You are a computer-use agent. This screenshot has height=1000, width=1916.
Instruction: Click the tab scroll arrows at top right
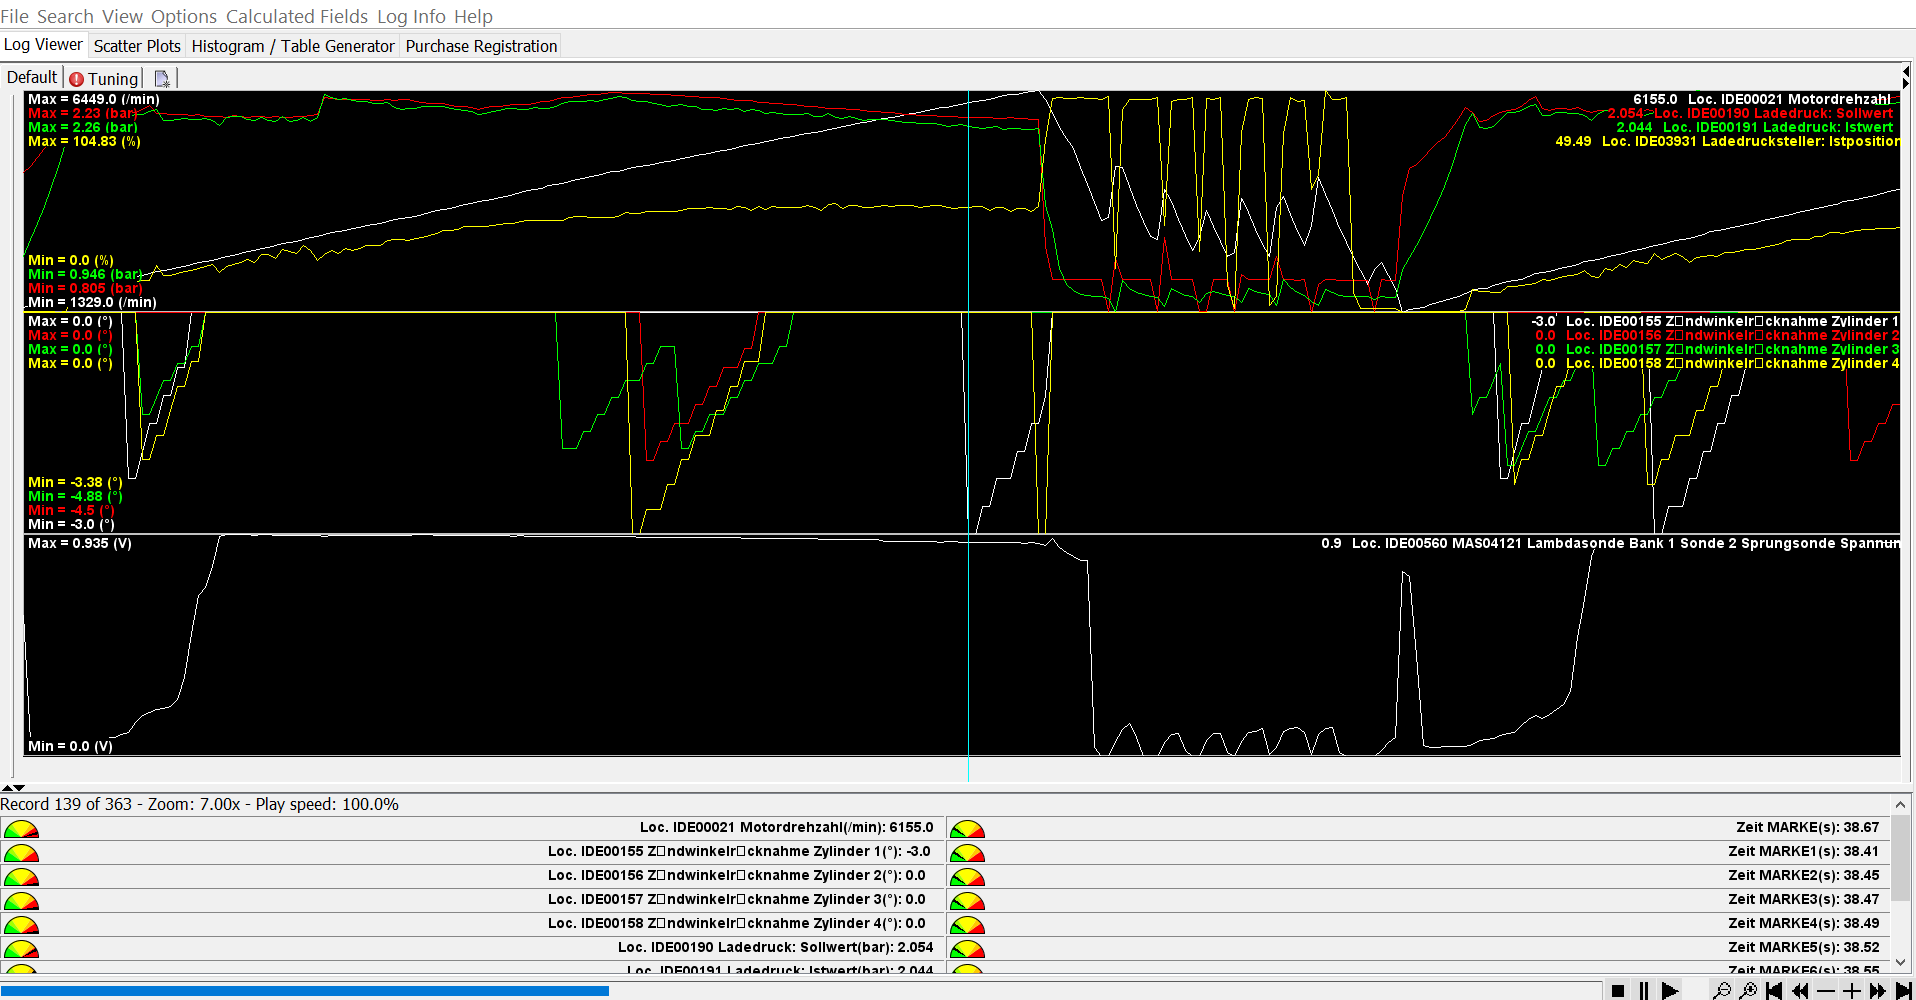pyautogui.click(x=1906, y=77)
